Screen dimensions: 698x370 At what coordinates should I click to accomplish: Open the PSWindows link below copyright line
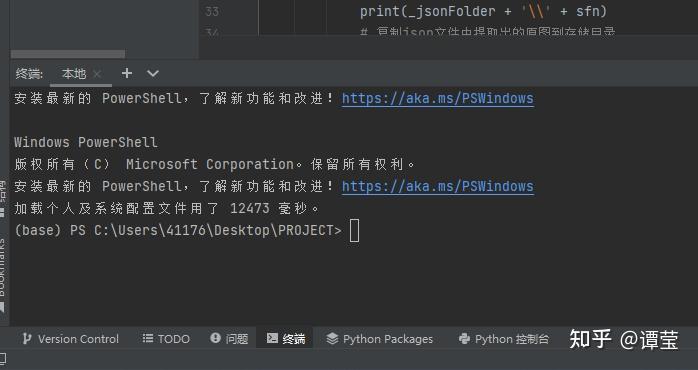pyautogui.click(x=438, y=186)
